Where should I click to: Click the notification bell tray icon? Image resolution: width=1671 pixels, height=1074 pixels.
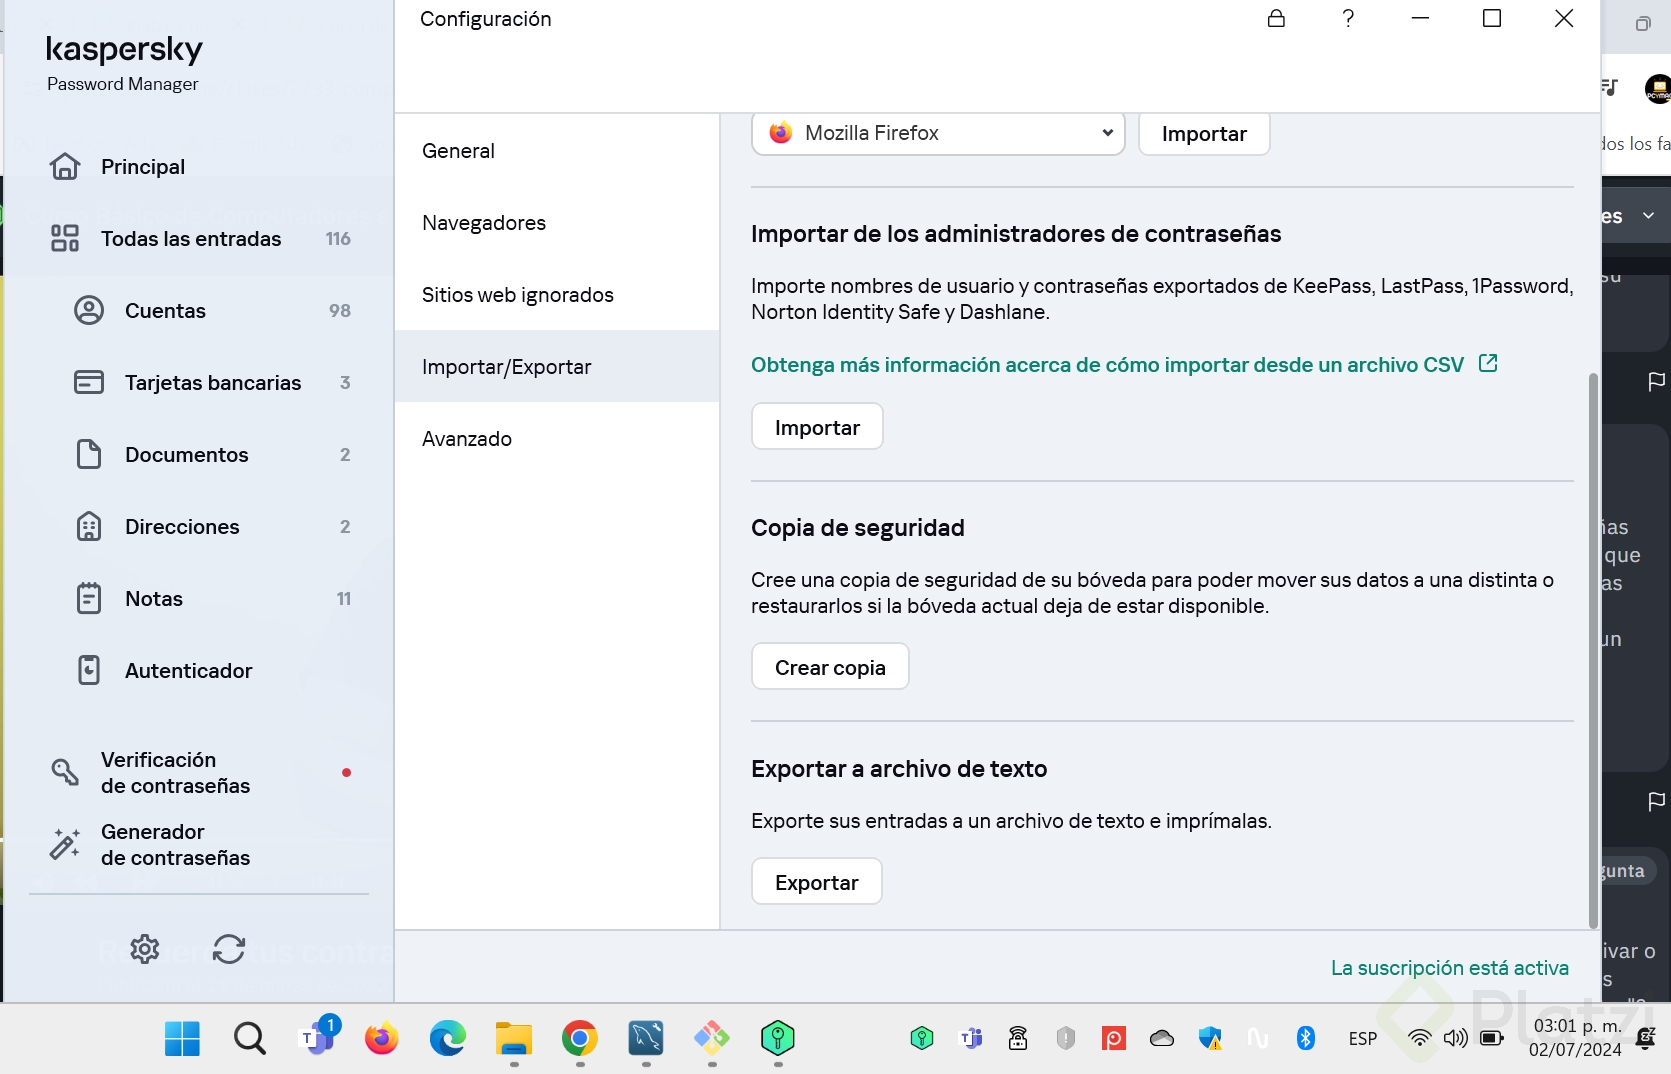tap(1646, 1038)
